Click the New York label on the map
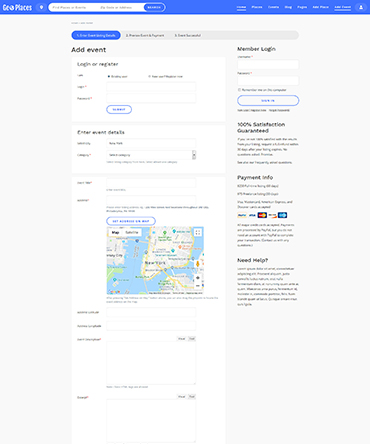Screen dimensions: 370x444 (x=155, y=263)
